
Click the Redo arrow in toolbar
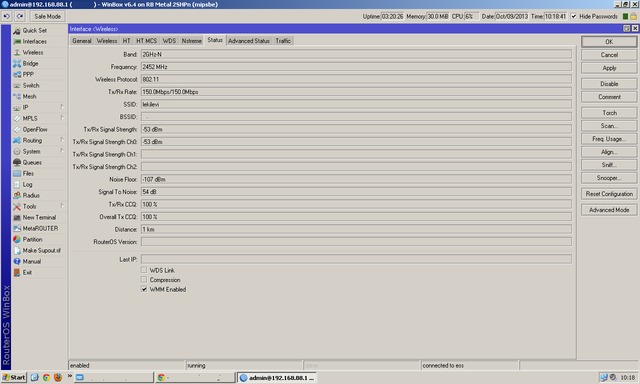tap(20, 16)
